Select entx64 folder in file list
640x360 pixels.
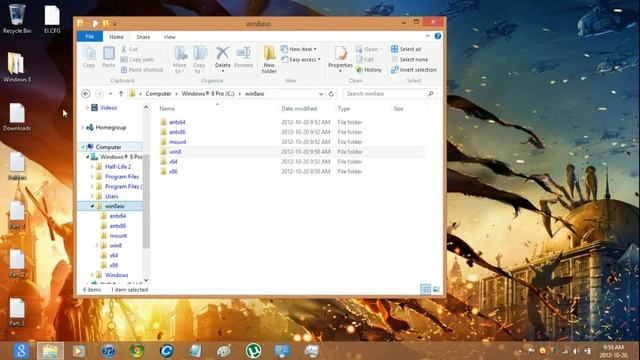(177, 122)
